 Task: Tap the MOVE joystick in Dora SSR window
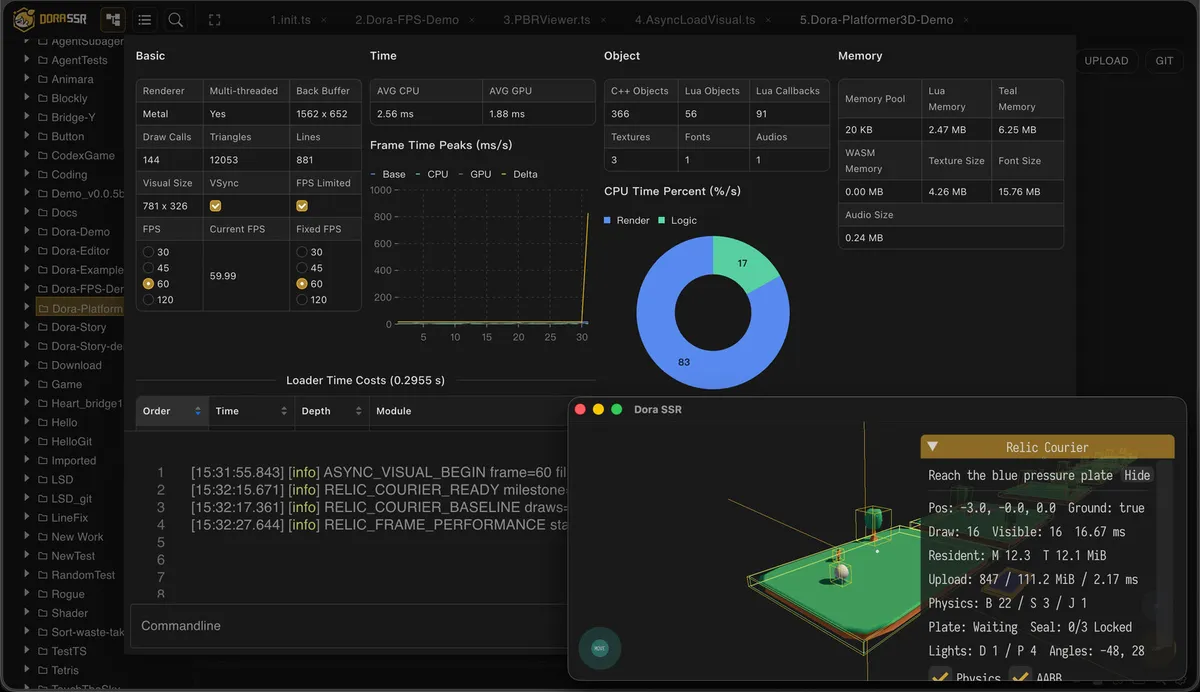click(599, 648)
